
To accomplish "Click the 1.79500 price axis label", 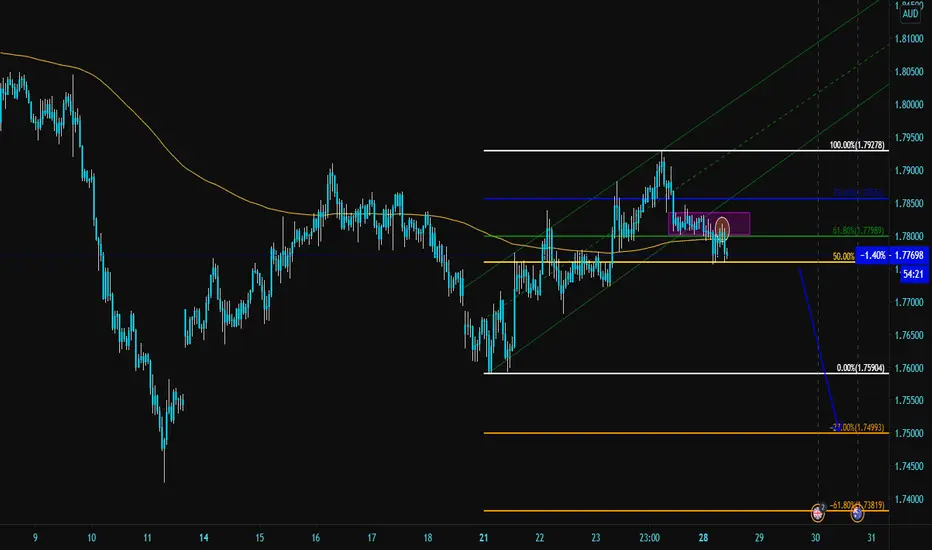I will point(909,137).
